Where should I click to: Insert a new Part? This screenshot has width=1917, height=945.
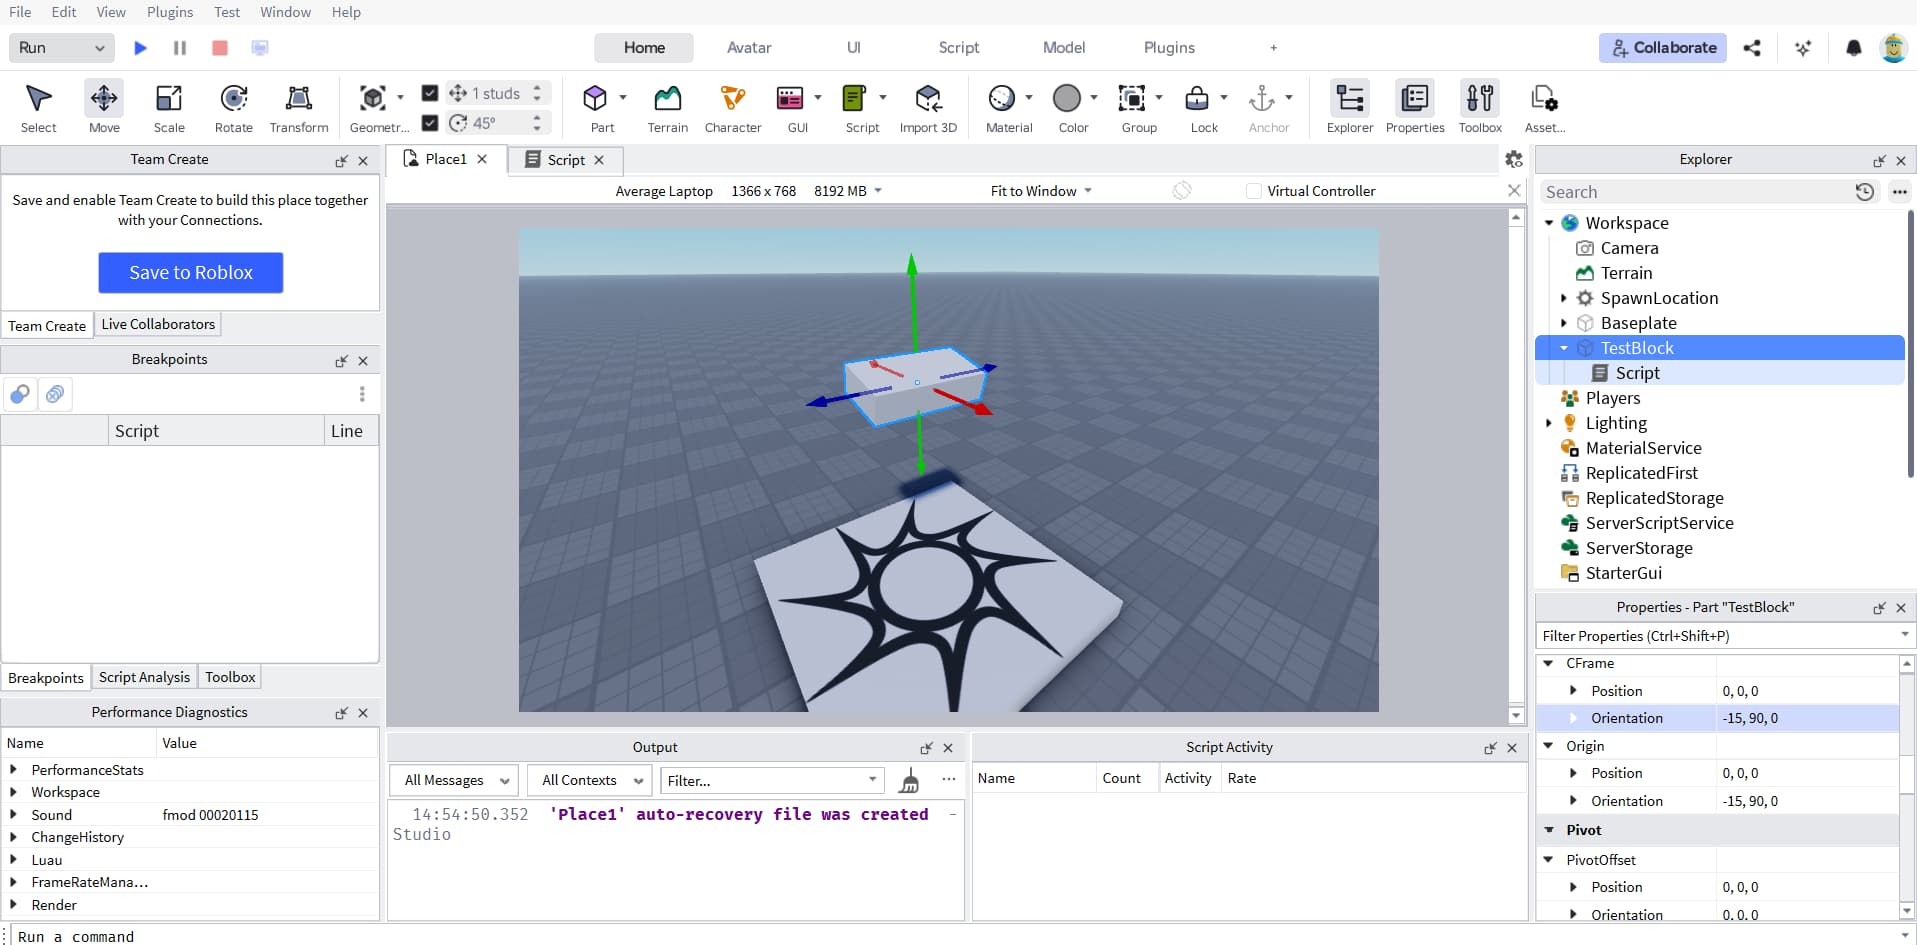tap(598, 106)
